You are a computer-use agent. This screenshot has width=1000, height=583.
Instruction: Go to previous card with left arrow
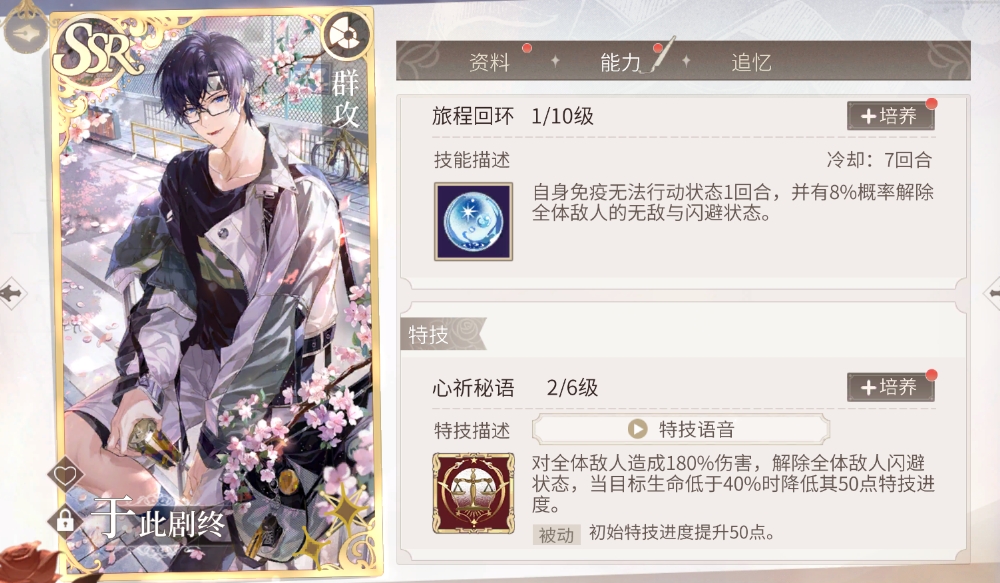[x=12, y=293]
